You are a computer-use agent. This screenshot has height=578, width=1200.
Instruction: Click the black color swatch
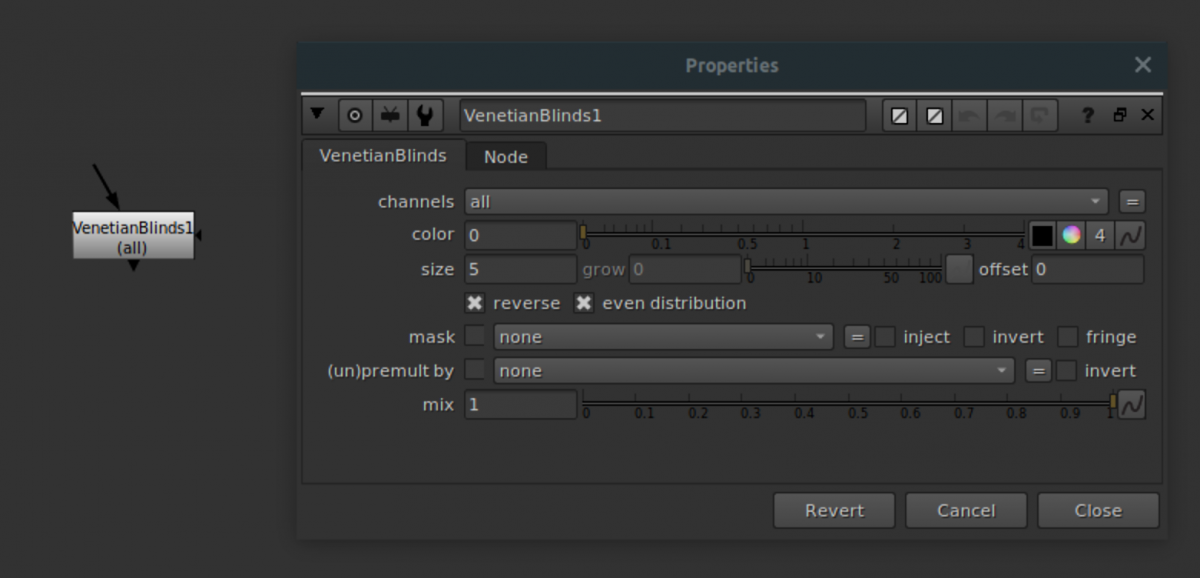pos(1042,235)
